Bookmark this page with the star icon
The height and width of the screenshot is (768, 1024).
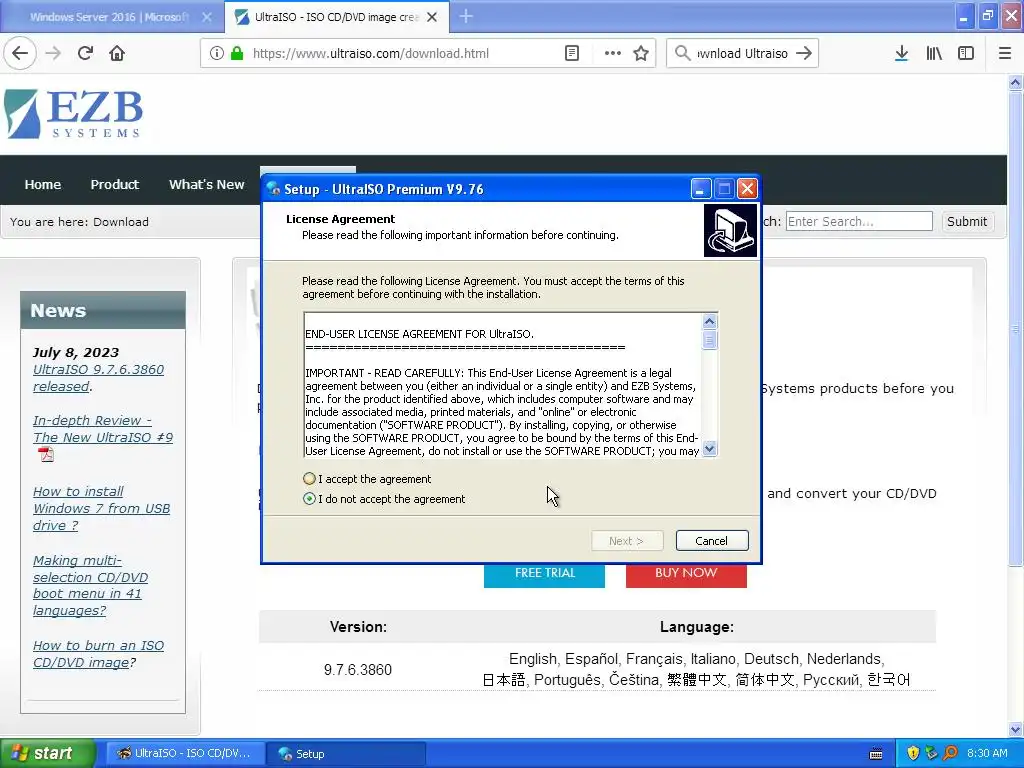point(641,53)
